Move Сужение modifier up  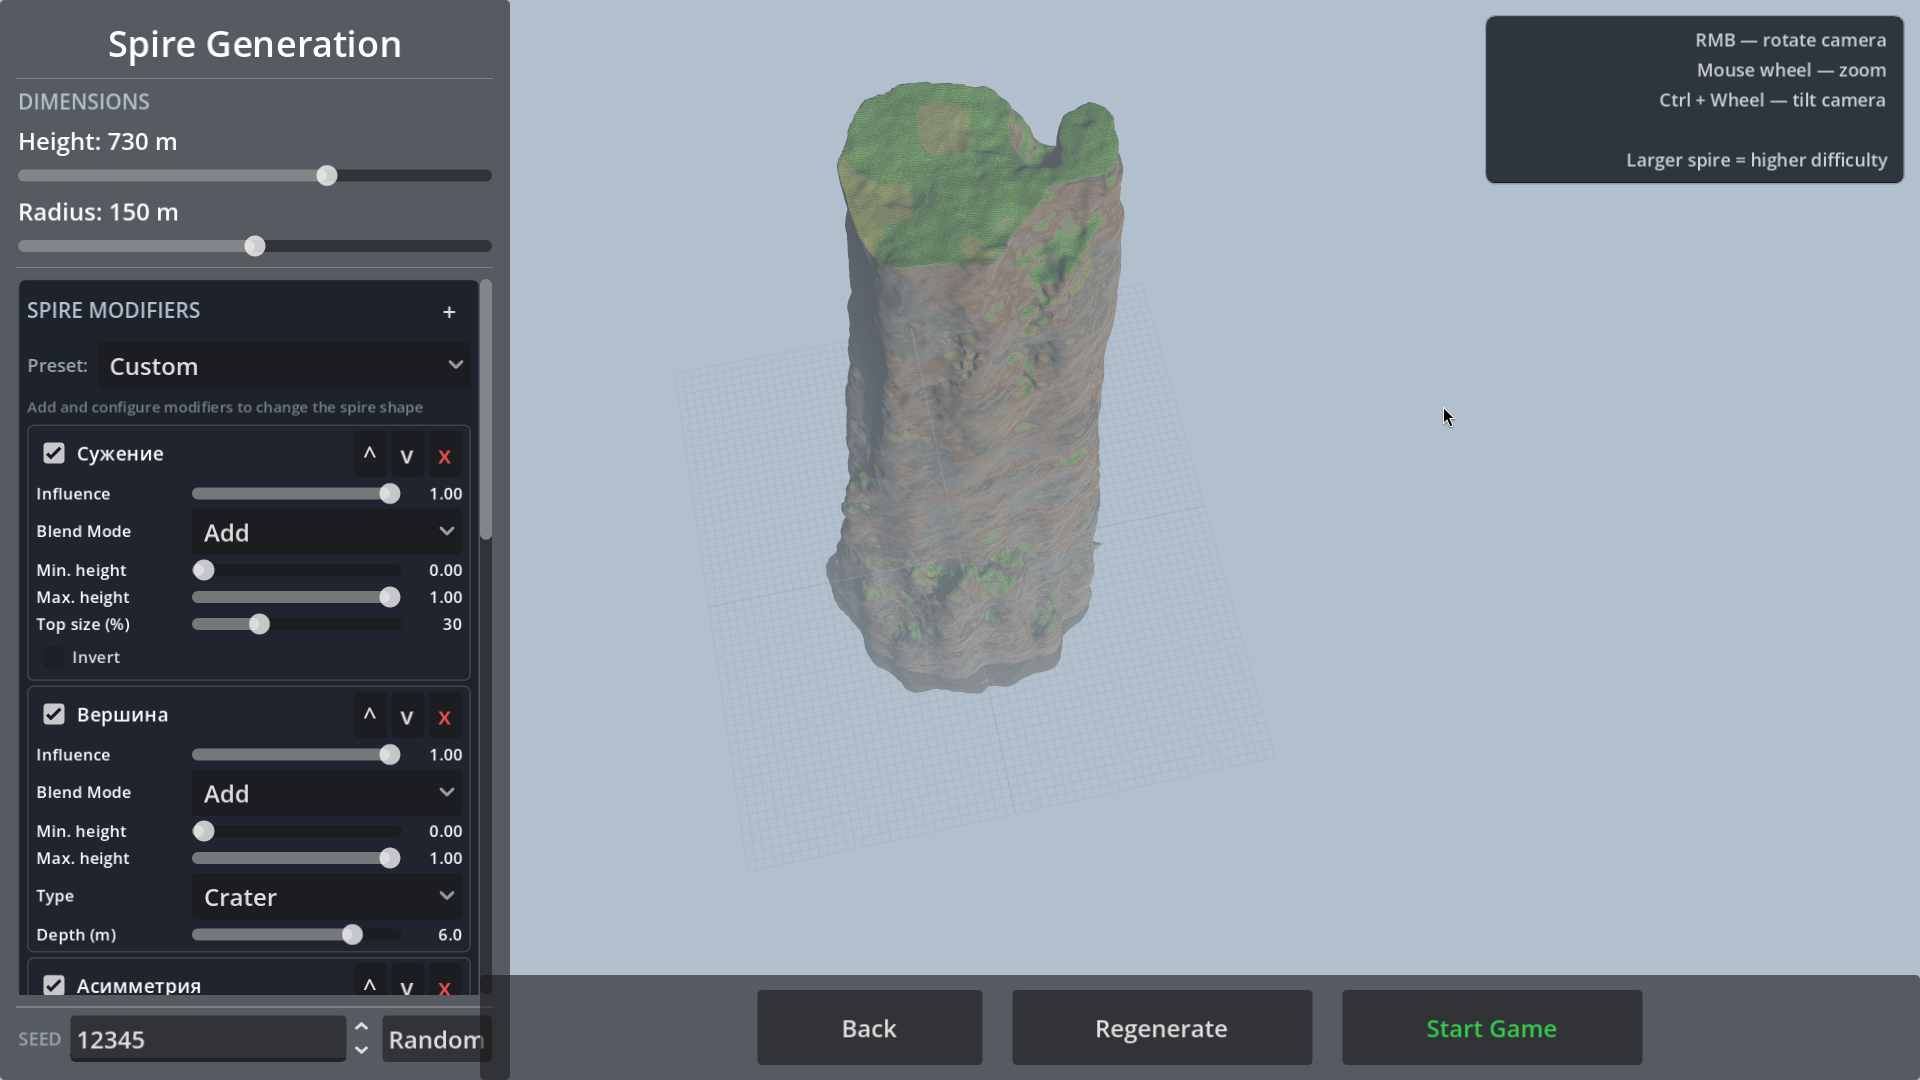pyautogui.click(x=370, y=454)
